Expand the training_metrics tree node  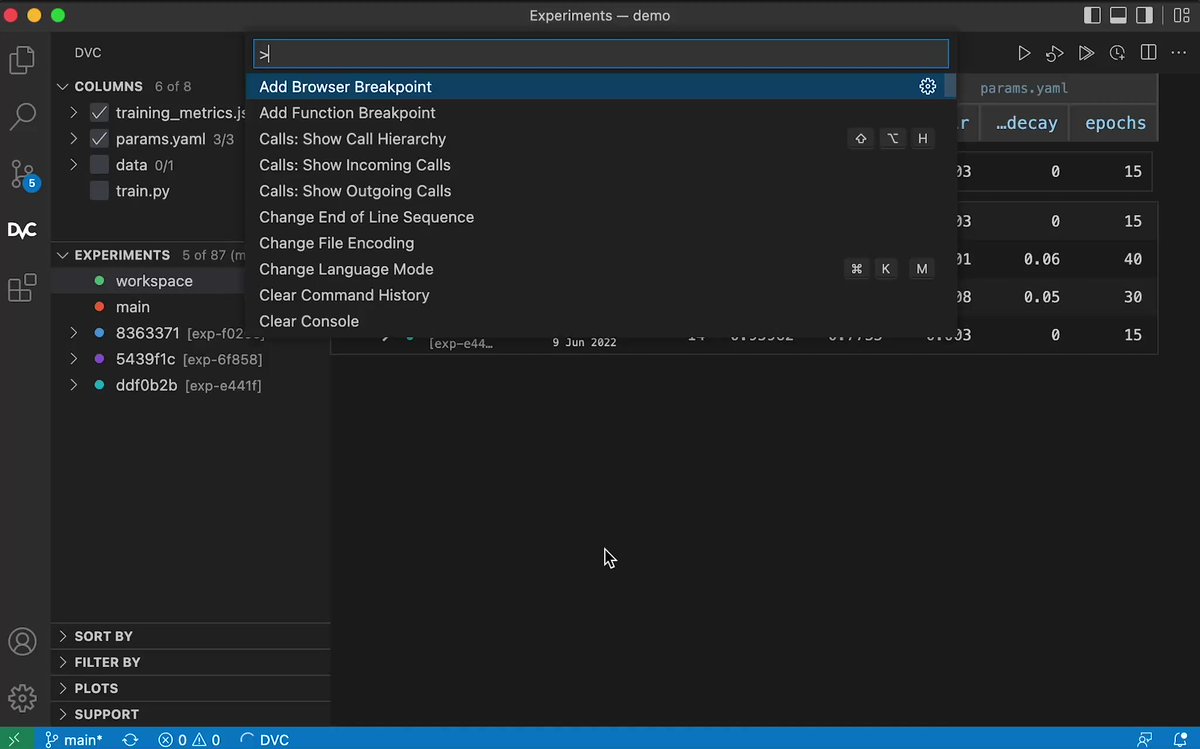[74, 113]
